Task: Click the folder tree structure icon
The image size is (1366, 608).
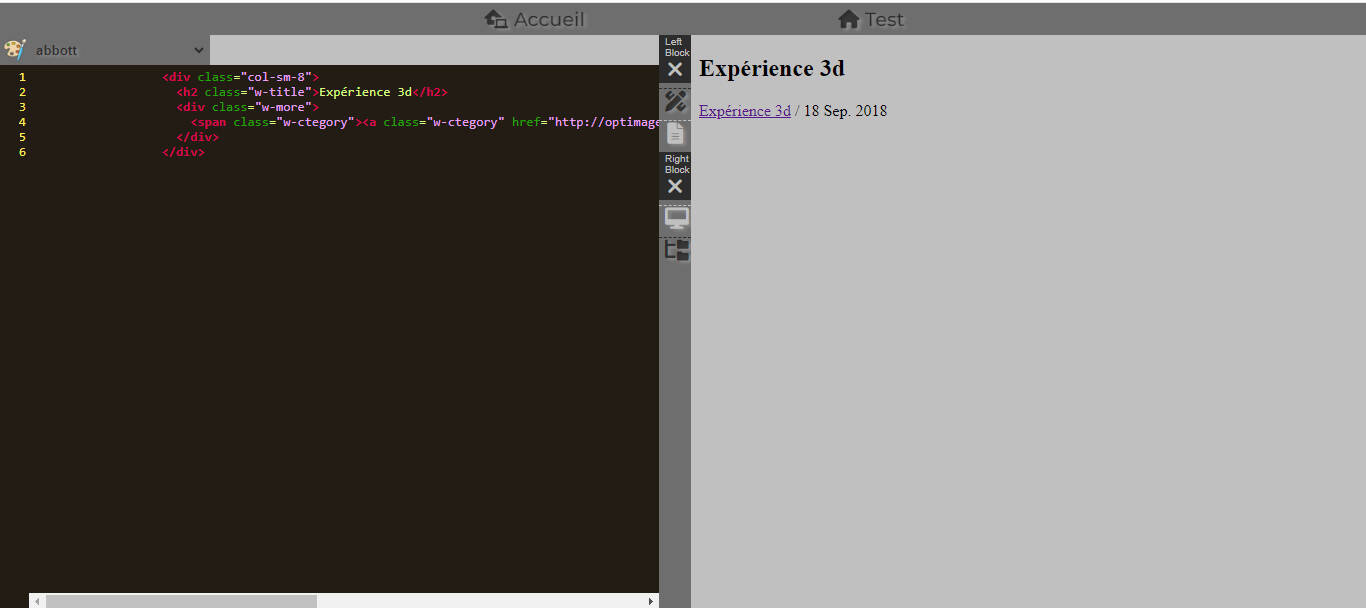Action: pos(677,250)
